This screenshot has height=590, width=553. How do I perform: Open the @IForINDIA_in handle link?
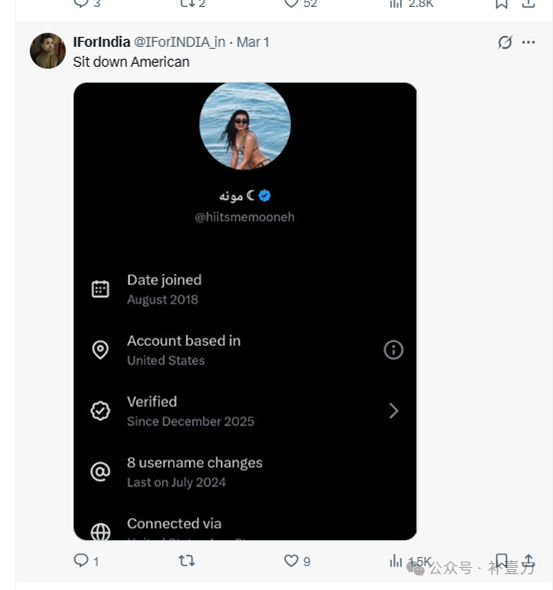point(179,42)
